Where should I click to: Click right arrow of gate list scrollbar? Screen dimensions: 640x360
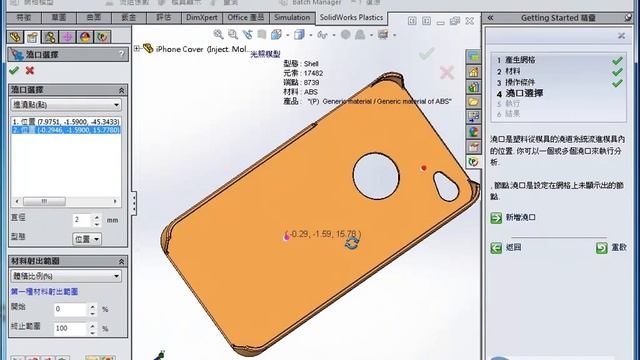coord(115,201)
